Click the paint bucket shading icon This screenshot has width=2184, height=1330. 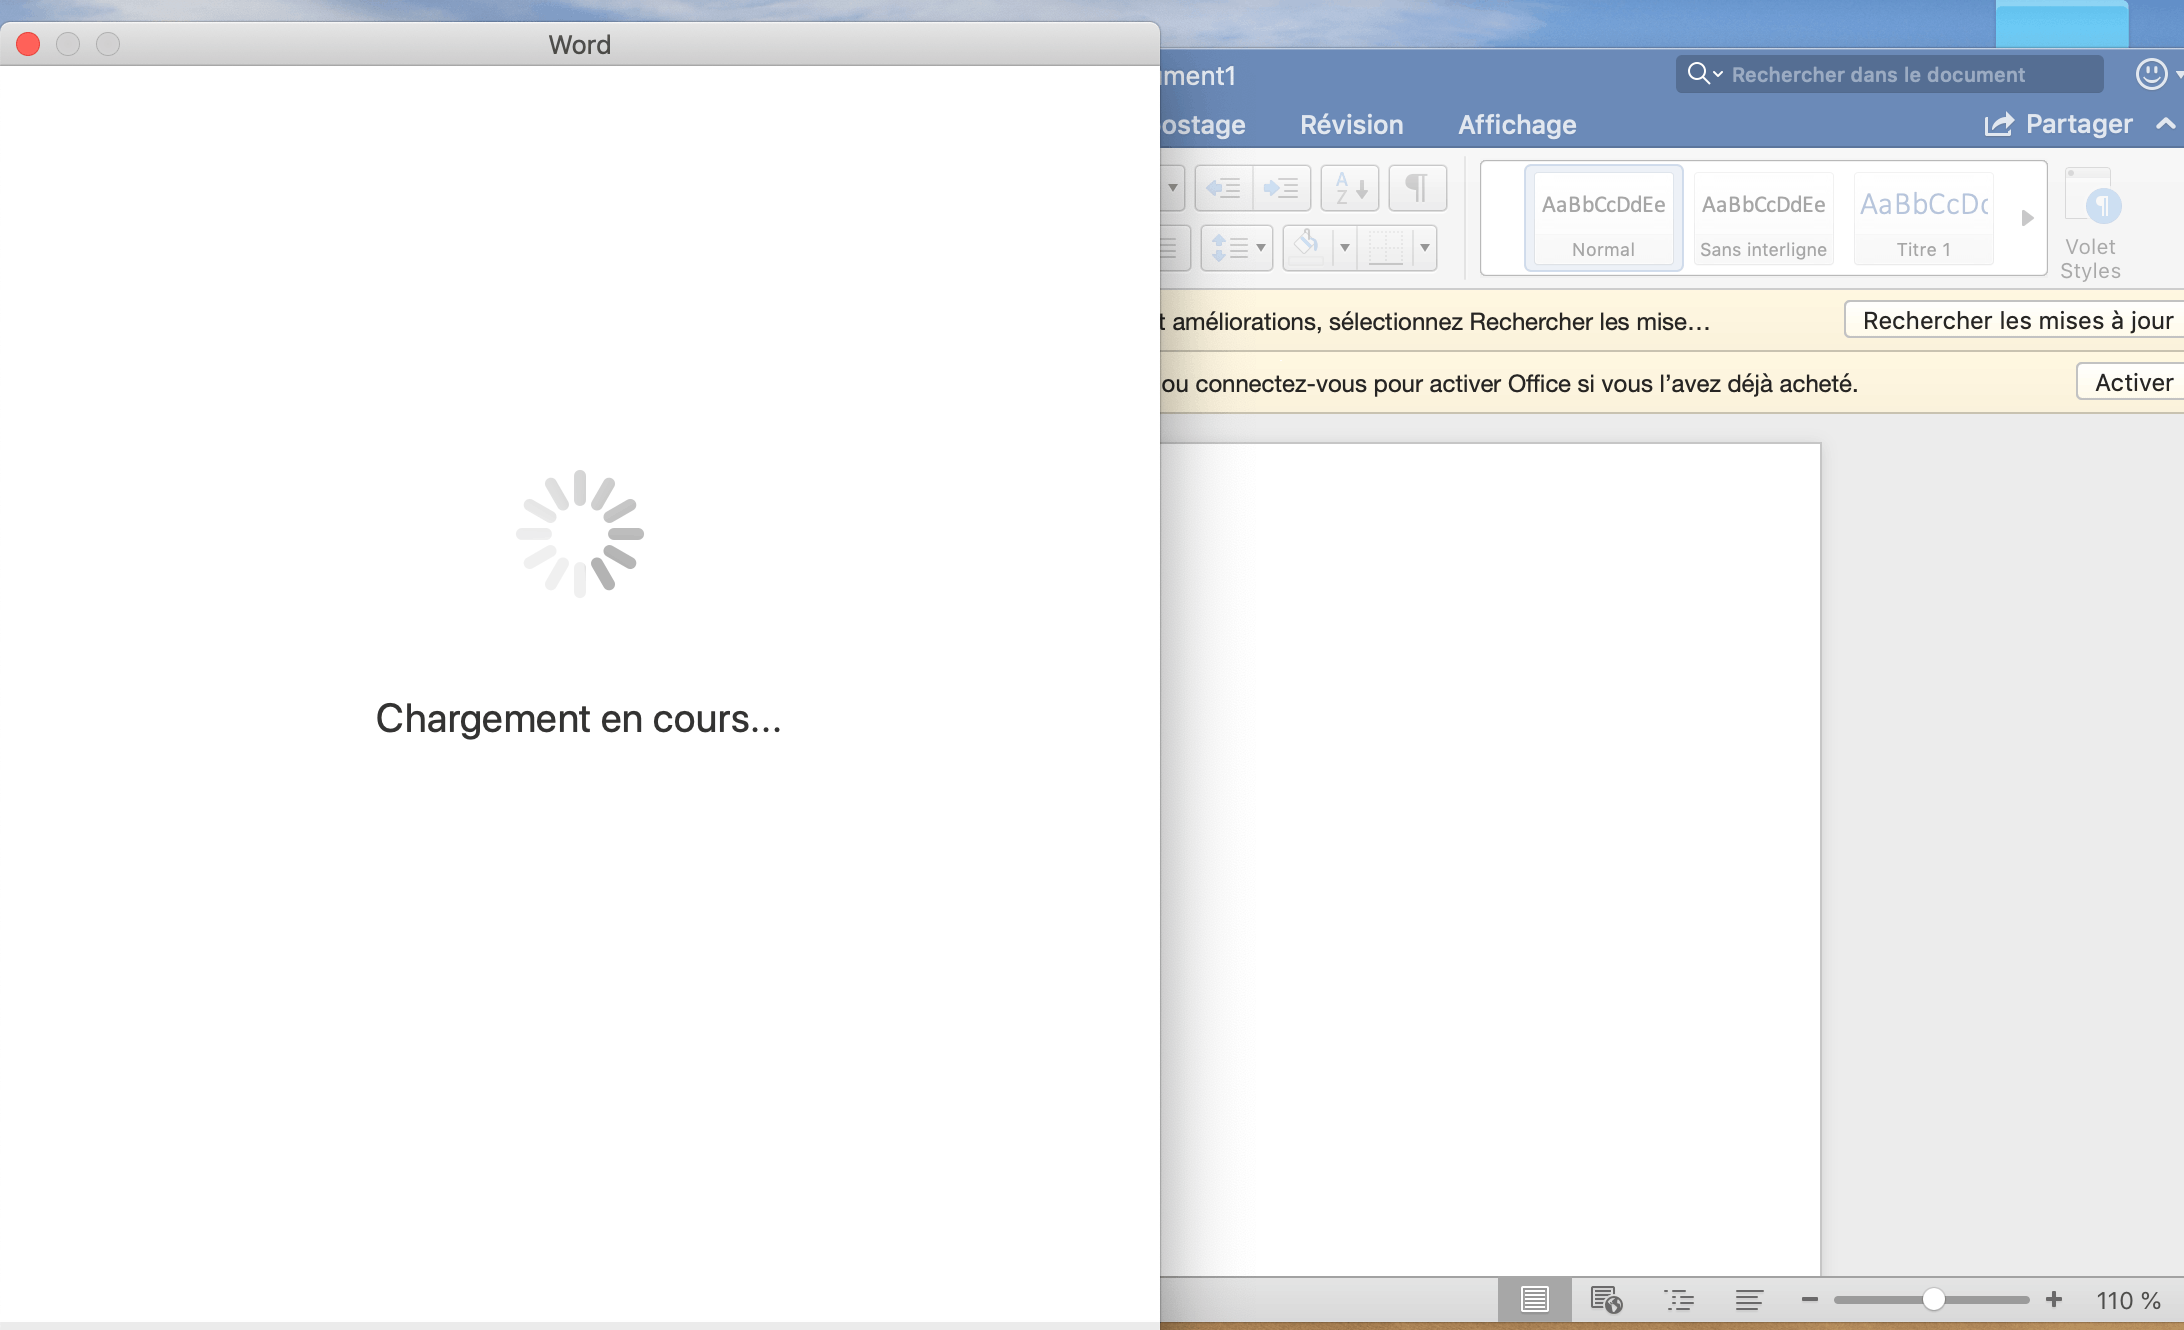pyautogui.click(x=1308, y=246)
